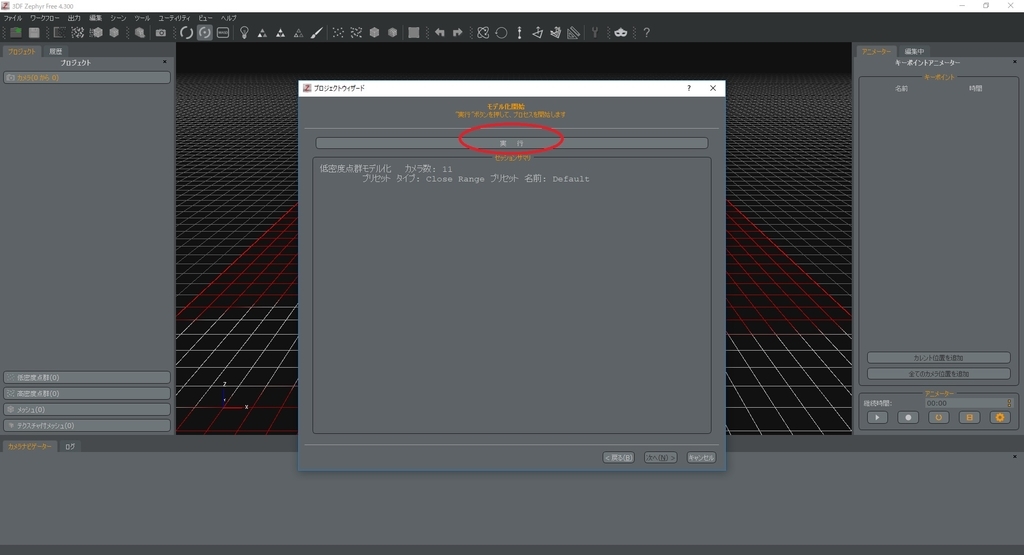The width and height of the screenshot is (1024, 555).
Task: Switch to the プロジェクト tab
Action: coord(22,51)
